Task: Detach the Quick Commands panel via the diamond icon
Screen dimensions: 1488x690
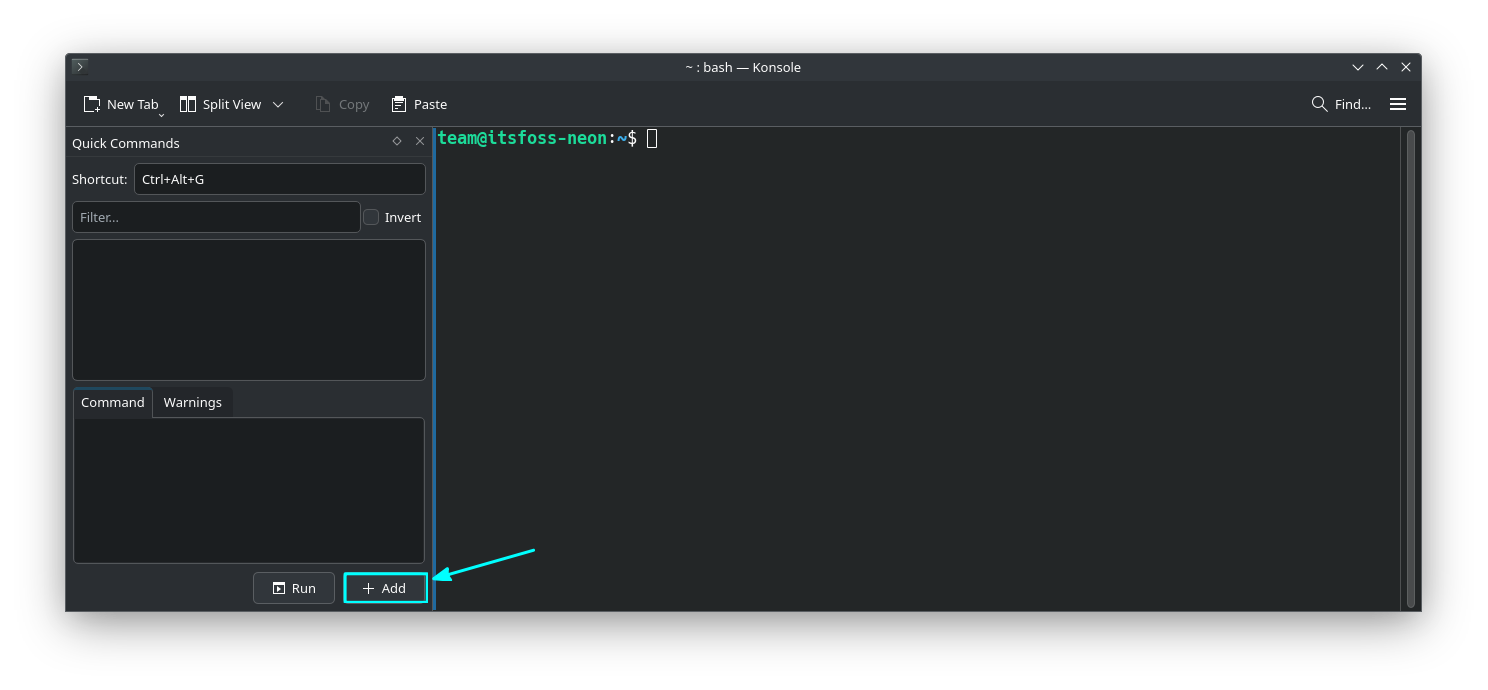Action: point(397,141)
